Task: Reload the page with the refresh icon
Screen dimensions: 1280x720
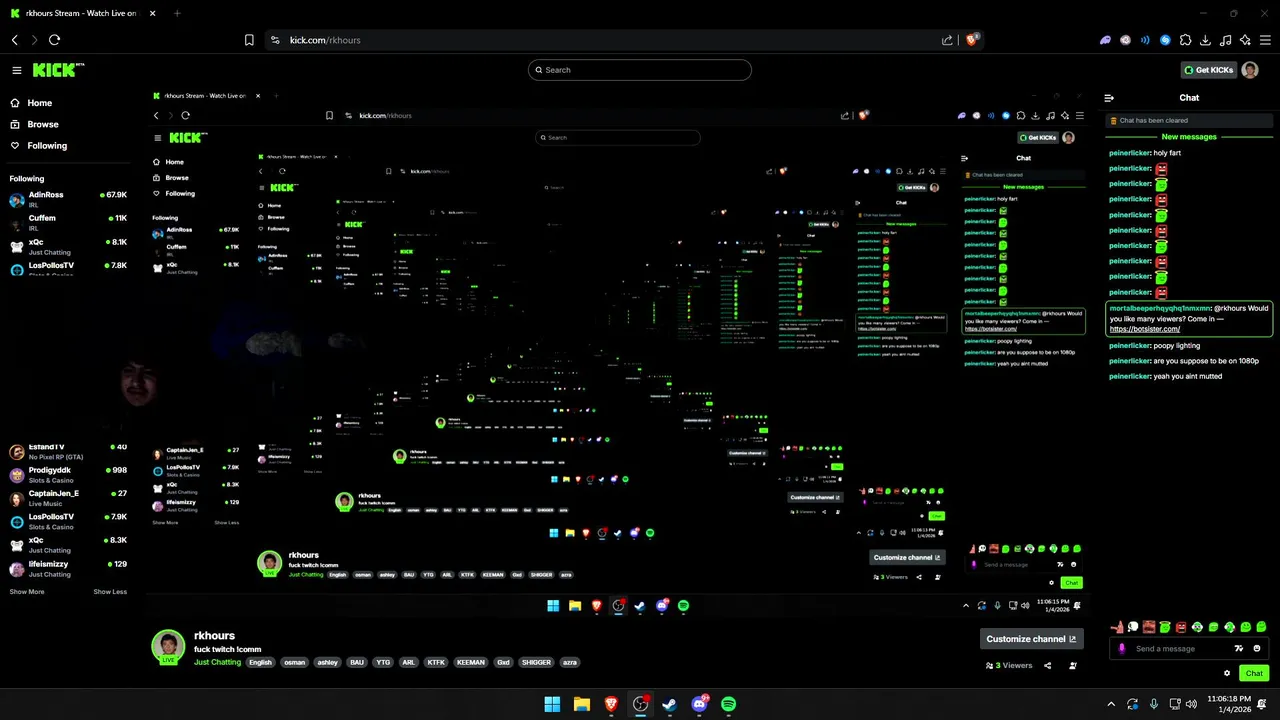Action: pyautogui.click(x=54, y=40)
